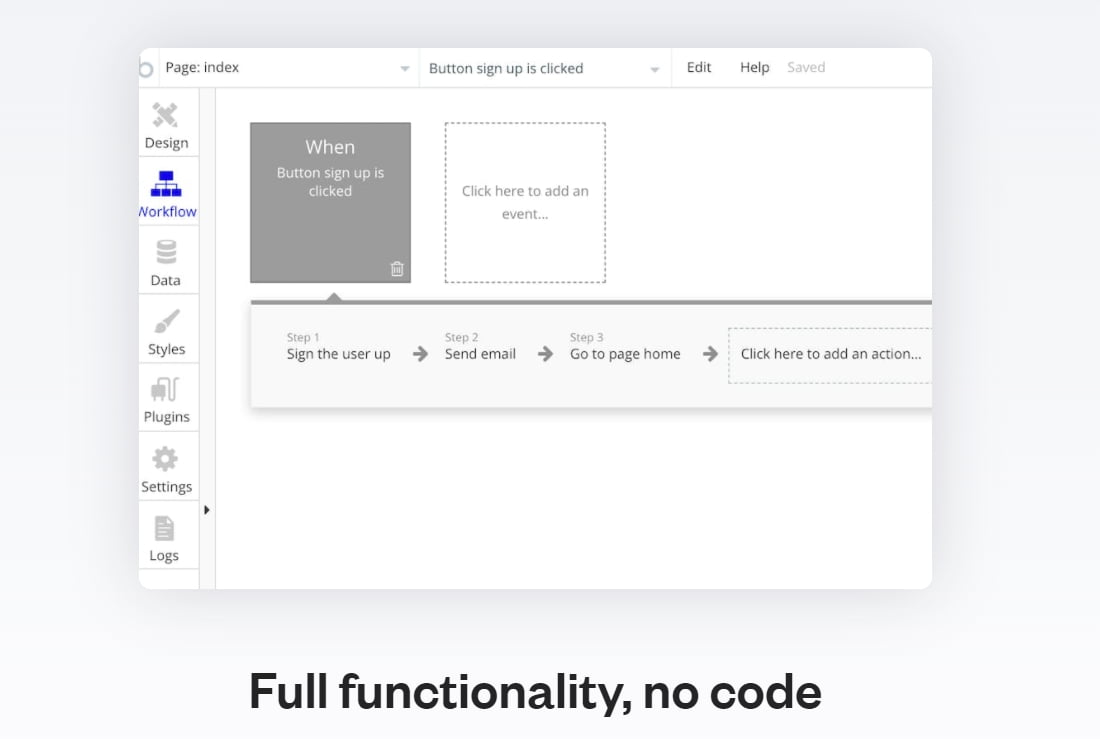
Task: Select Step 3 Go to page home
Action: click(x=625, y=347)
